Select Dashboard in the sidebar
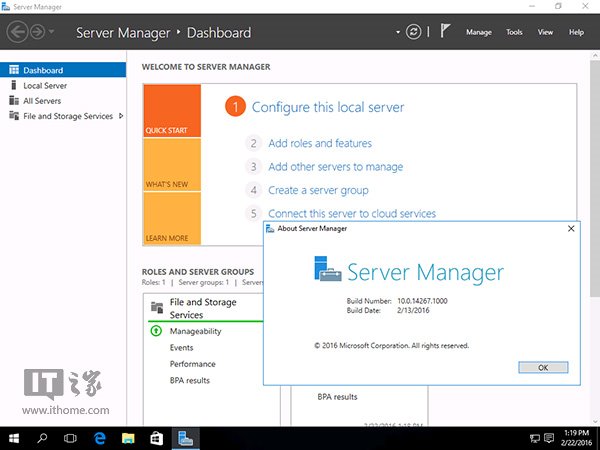Image resolution: width=600 pixels, height=450 pixels. click(63, 70)
